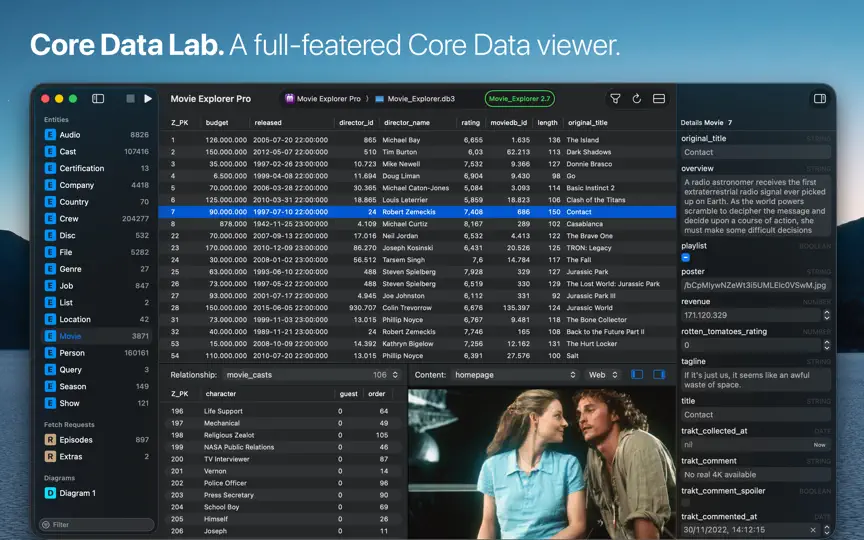Select the List entity
The image size is (864, 540).
click(96, 303)
